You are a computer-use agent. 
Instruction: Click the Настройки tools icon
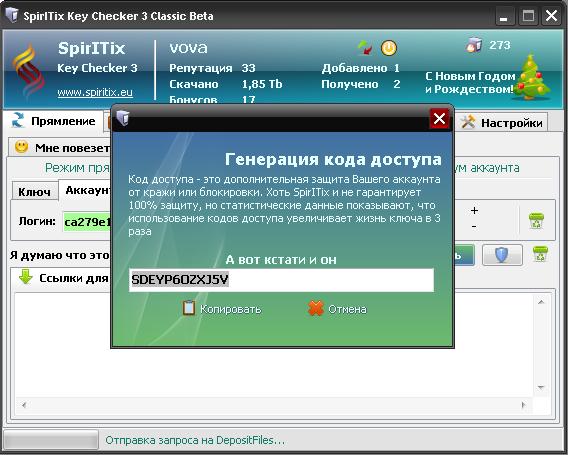click(467, 122)
